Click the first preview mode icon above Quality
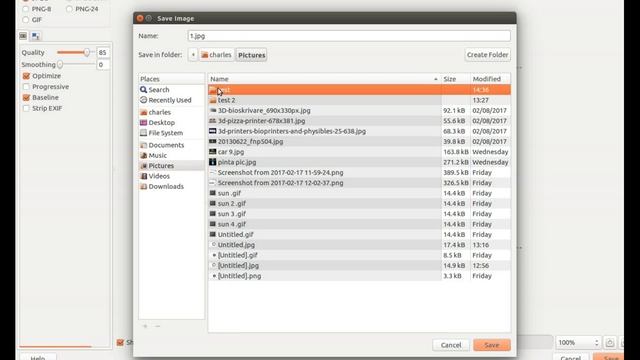Image resolution: width=640 pixels, height=360 pixels. pyautogui.click(x=23, y=36)
